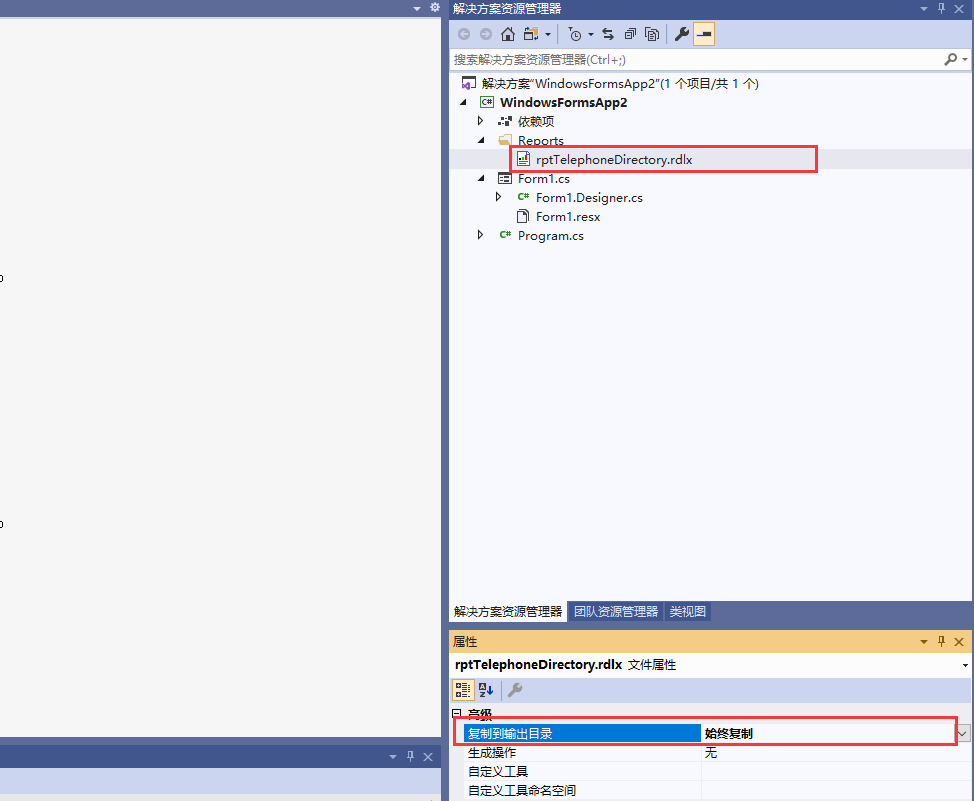The image size is (974, 801).
Task: Click the Form1.cs form icon
Action: pos(505,178)
